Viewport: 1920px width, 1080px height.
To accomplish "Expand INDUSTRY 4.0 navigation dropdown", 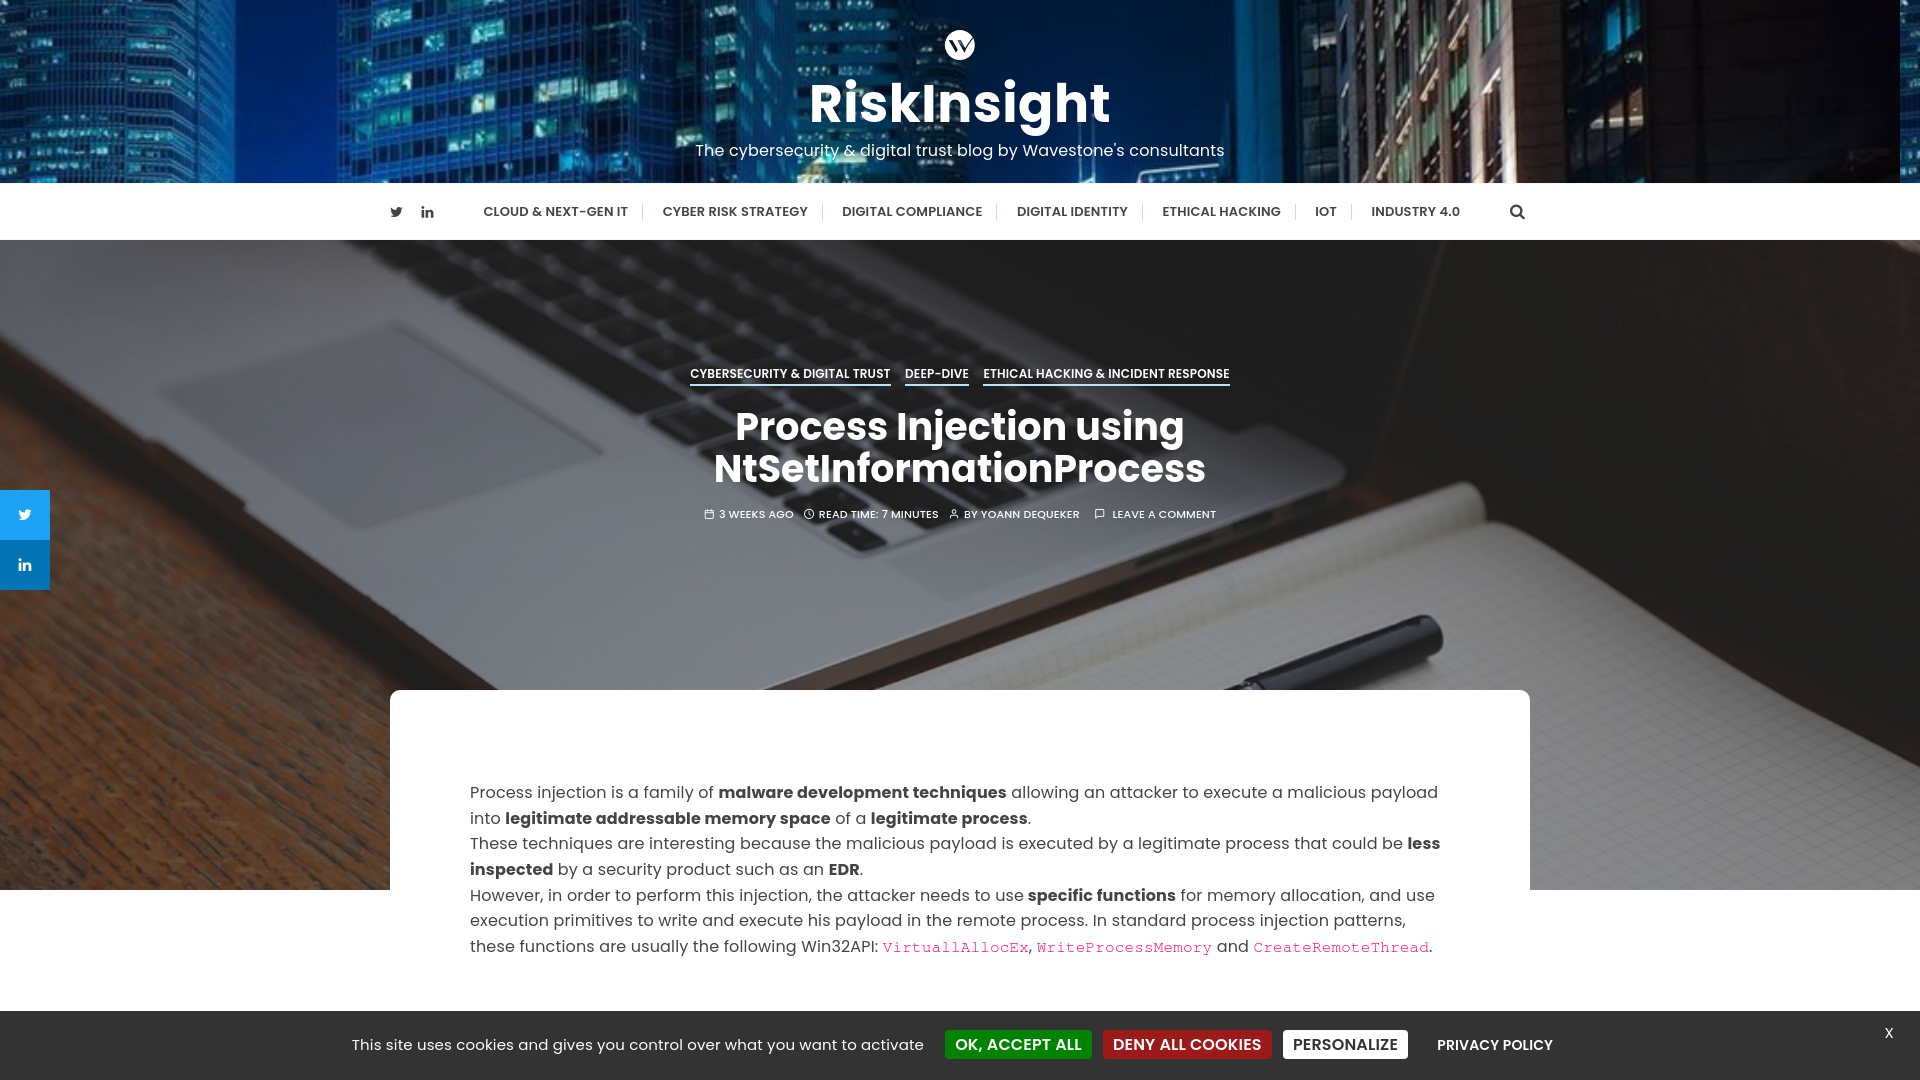I will [x=1415, y=212].
